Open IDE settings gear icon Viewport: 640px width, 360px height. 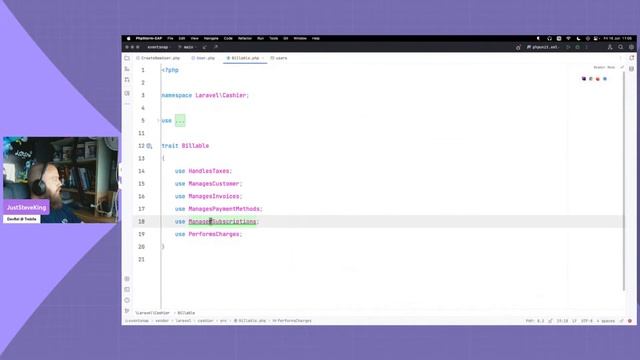tap(631, 47)
